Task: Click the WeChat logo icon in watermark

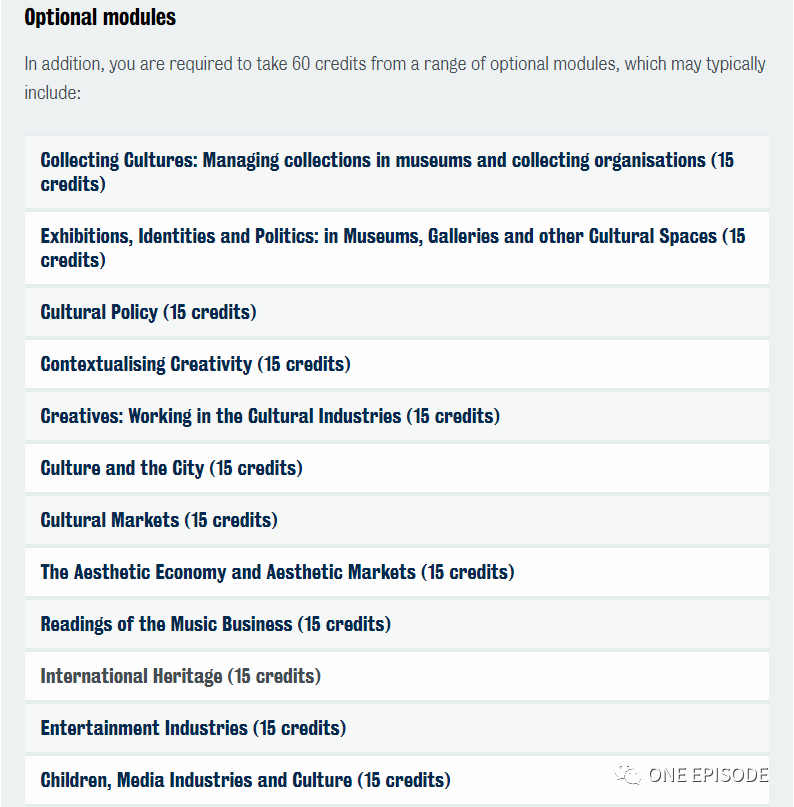Action: pos(629,775)
